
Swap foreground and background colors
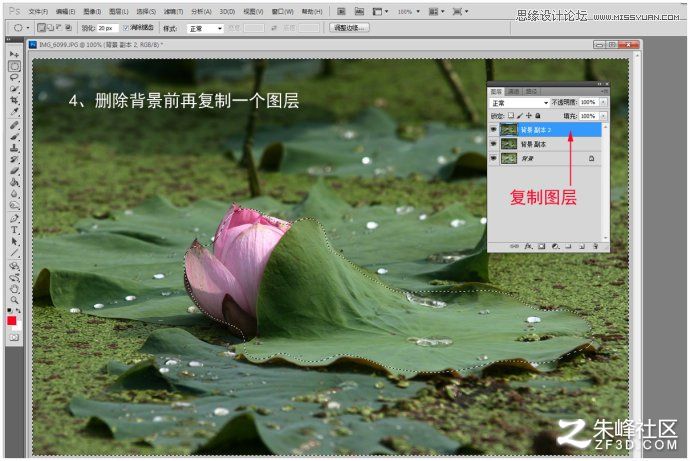click(x=18, y=311)
